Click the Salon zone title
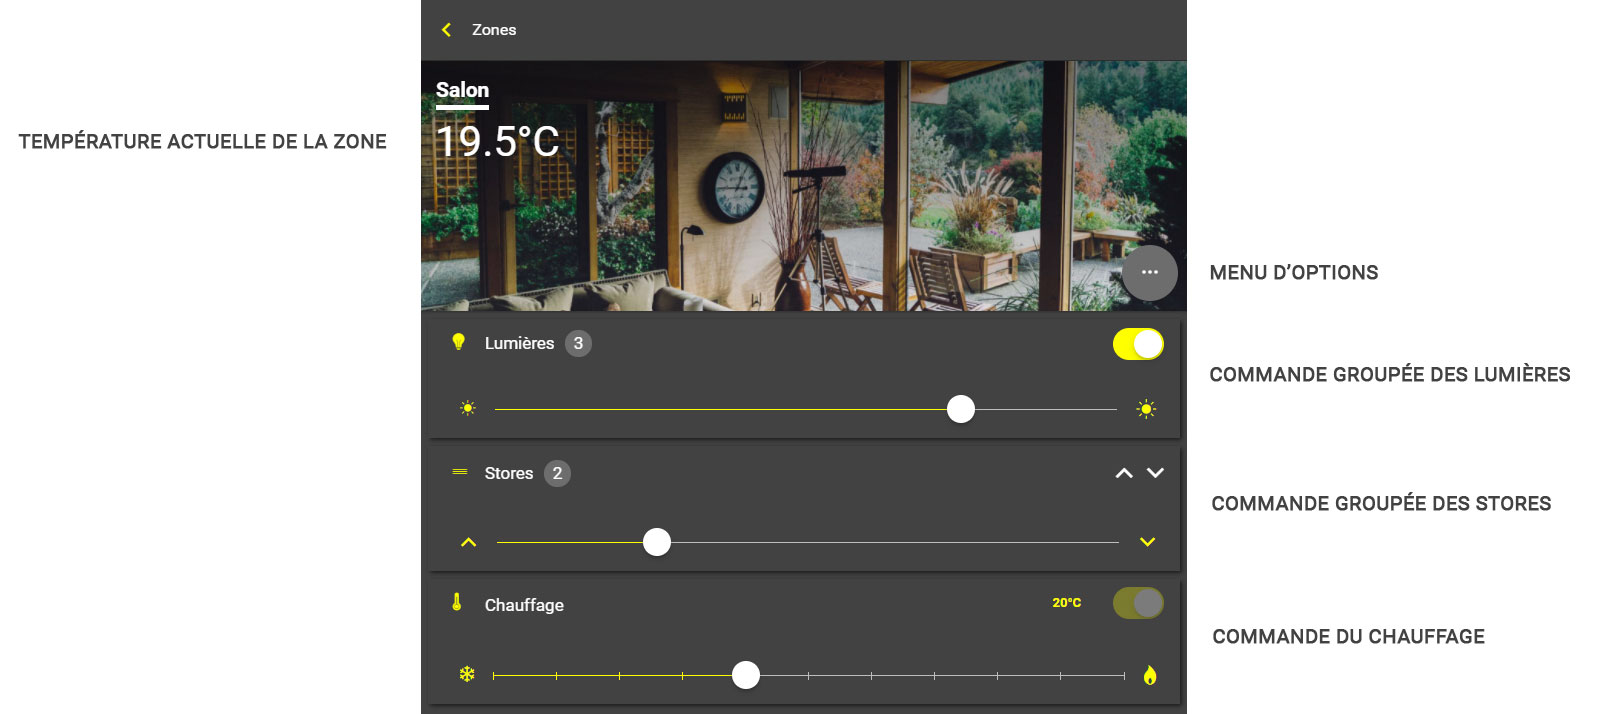 pyautogui.click(x=462, y=90)
